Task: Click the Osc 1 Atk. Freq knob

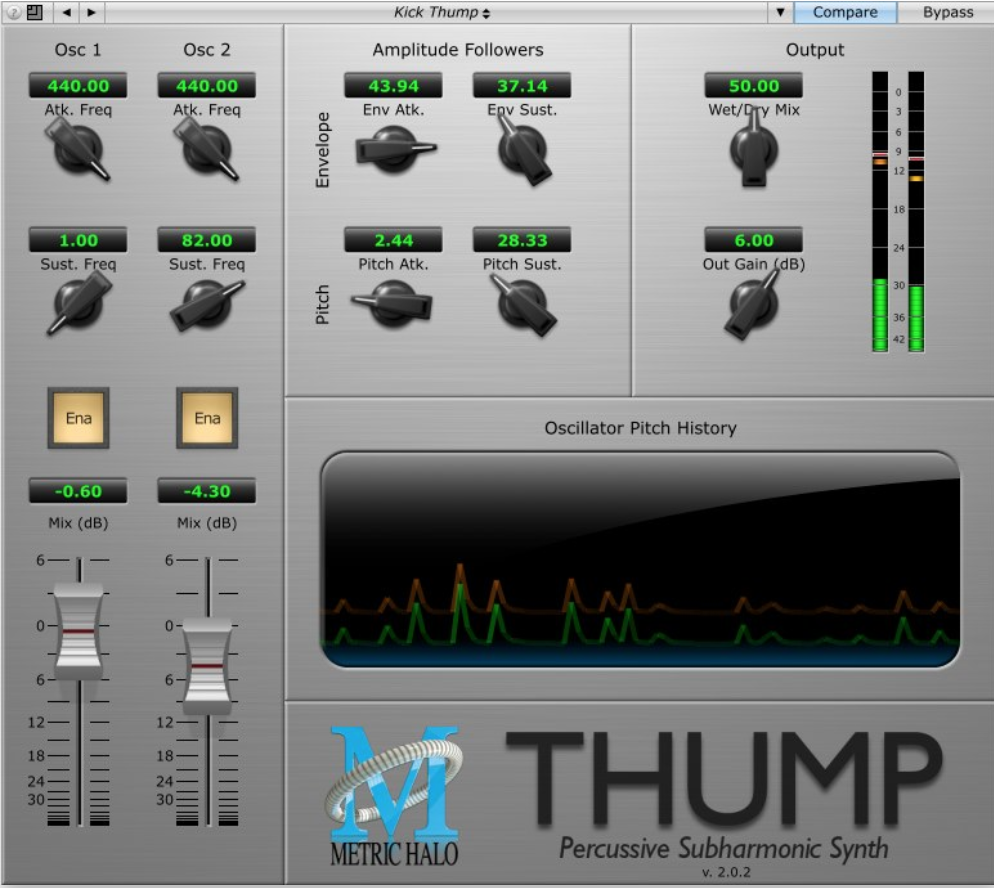Action: (x=79, y=150)
